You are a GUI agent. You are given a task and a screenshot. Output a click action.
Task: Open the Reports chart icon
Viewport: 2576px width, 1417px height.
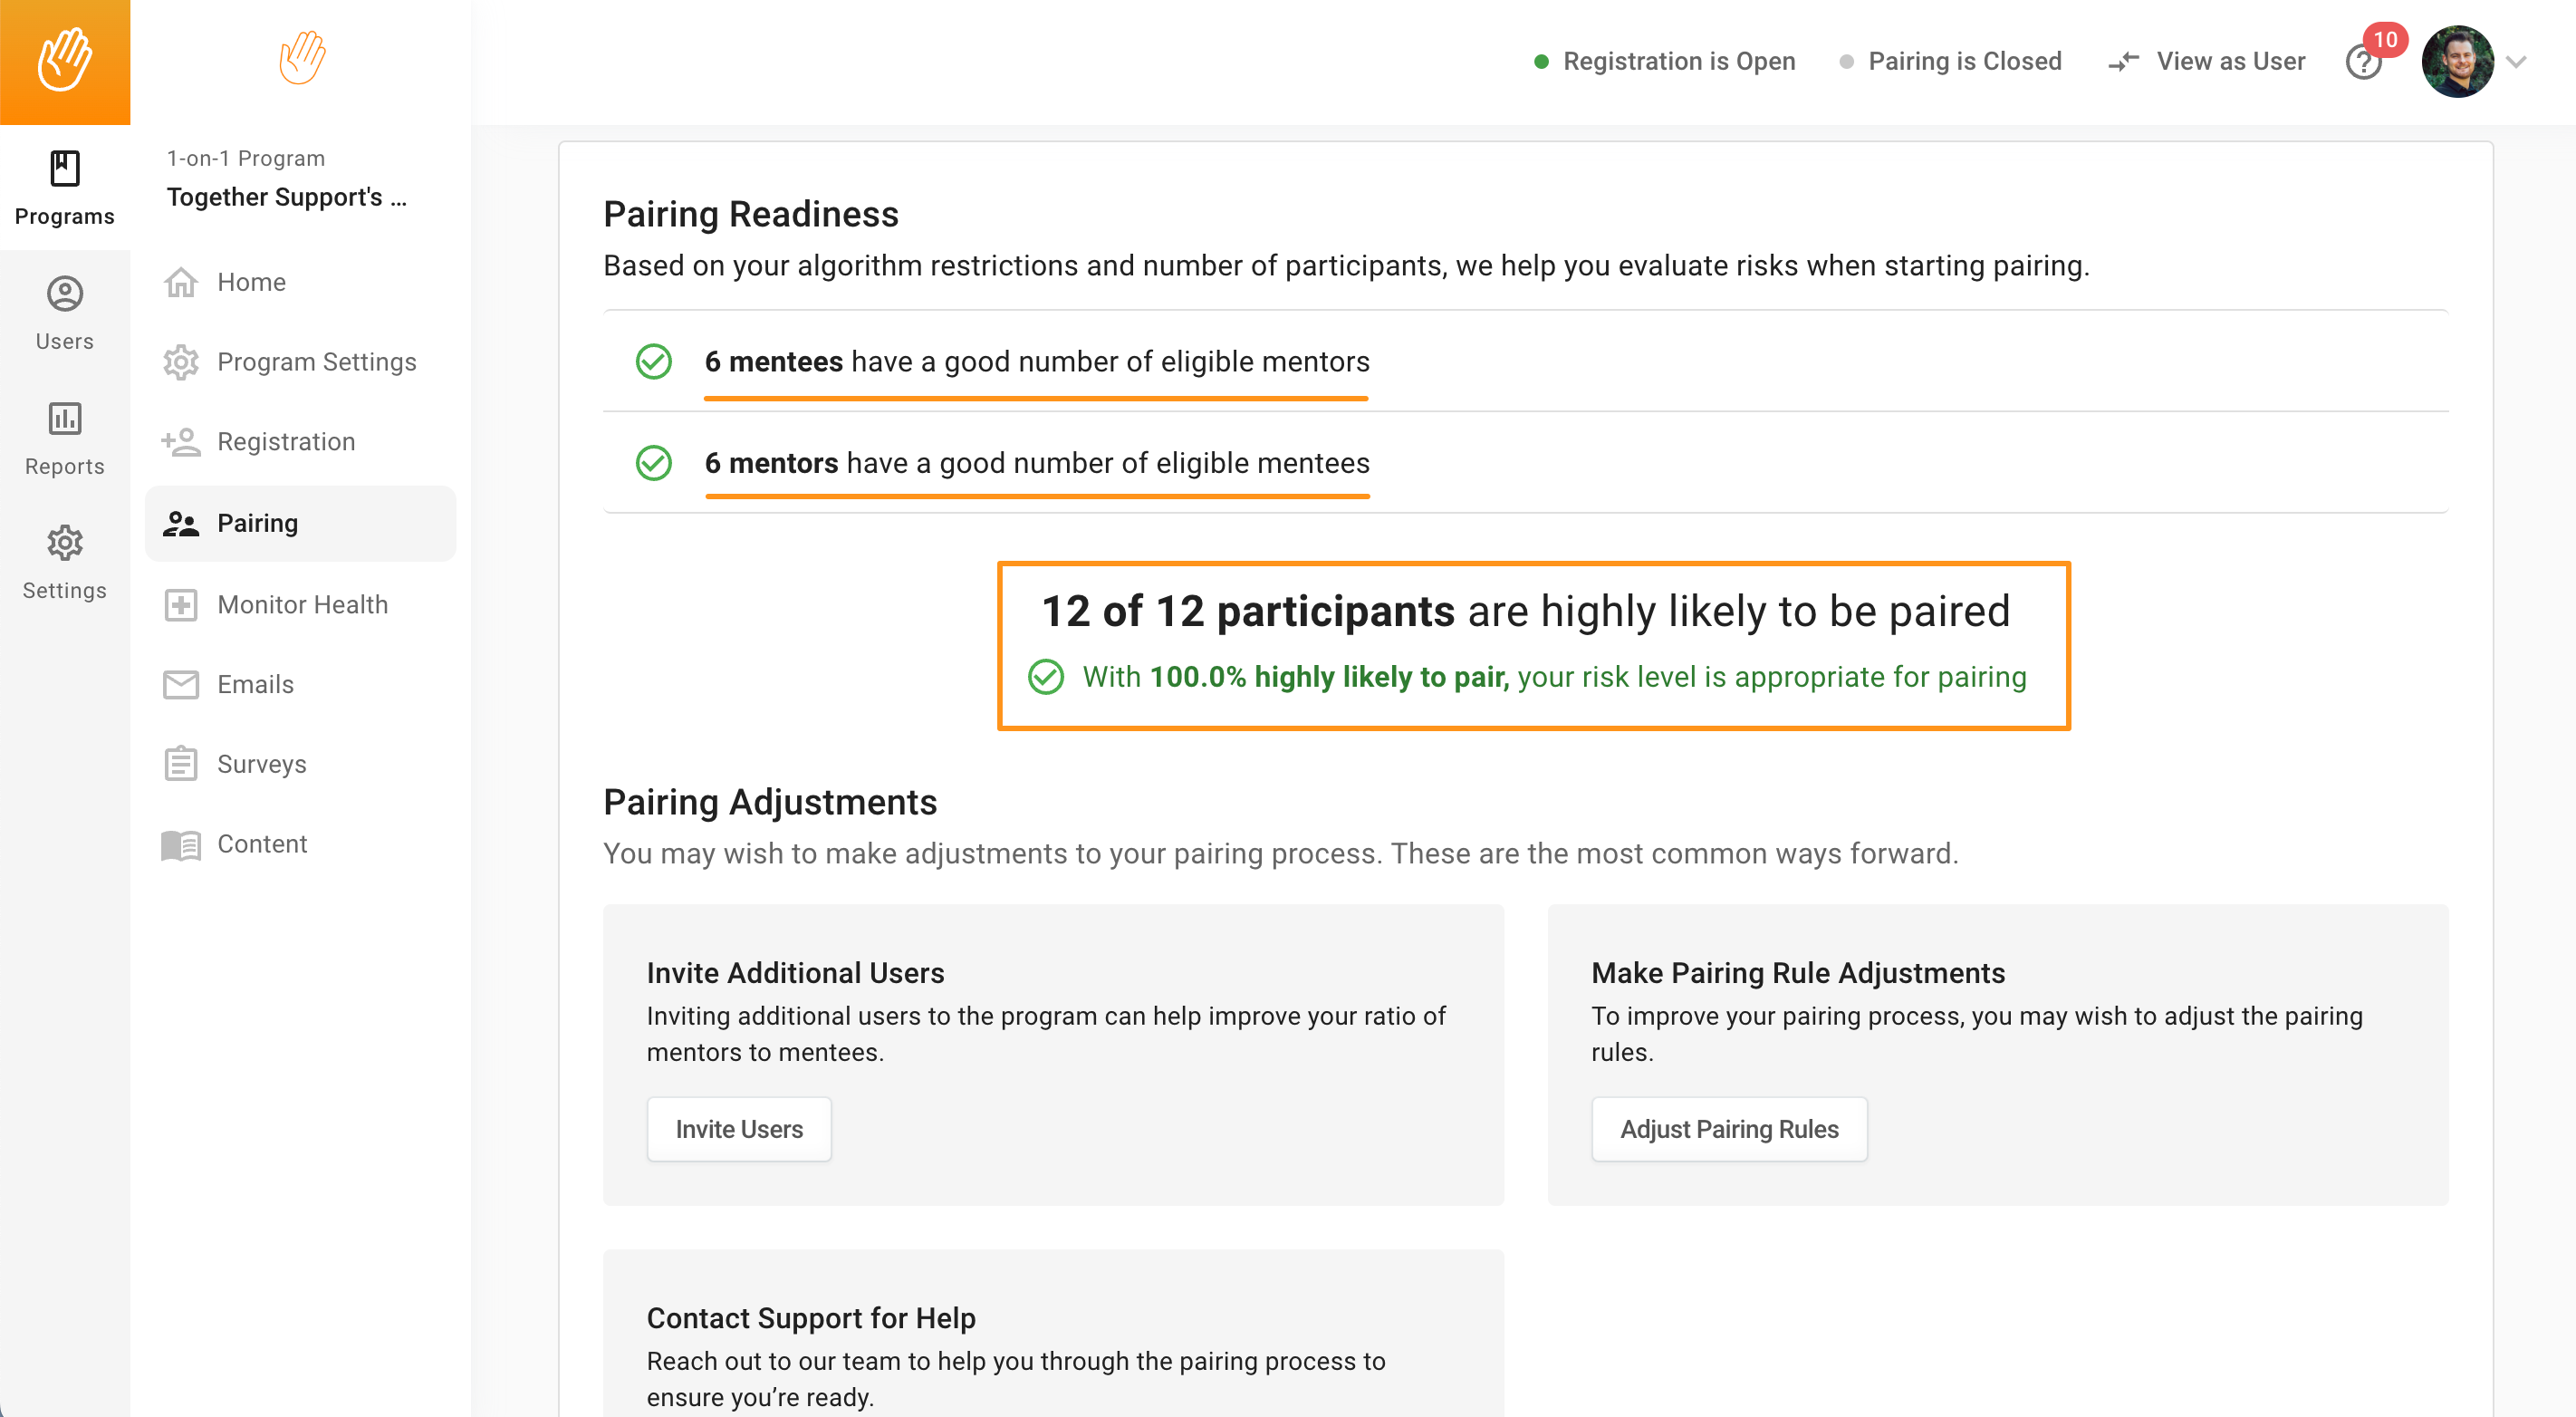tap(65, 418)
